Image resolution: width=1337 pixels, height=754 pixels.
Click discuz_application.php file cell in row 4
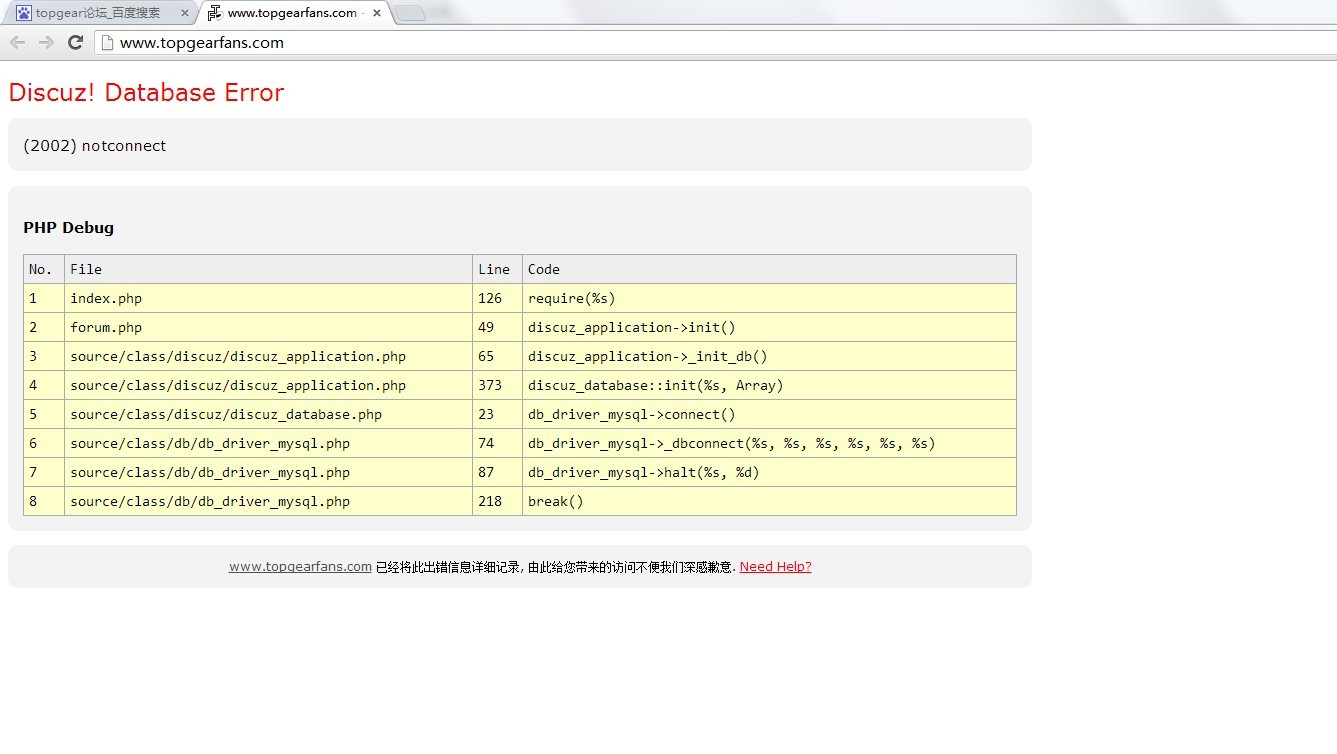coord(268,385)
